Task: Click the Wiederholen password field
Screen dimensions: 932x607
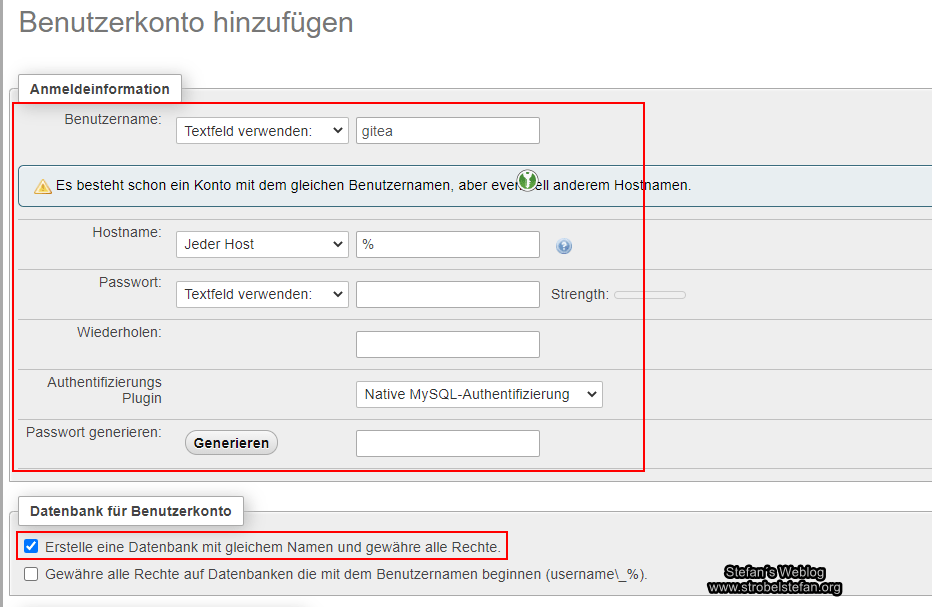Action: pyautogui.click(x=447, y=343)
